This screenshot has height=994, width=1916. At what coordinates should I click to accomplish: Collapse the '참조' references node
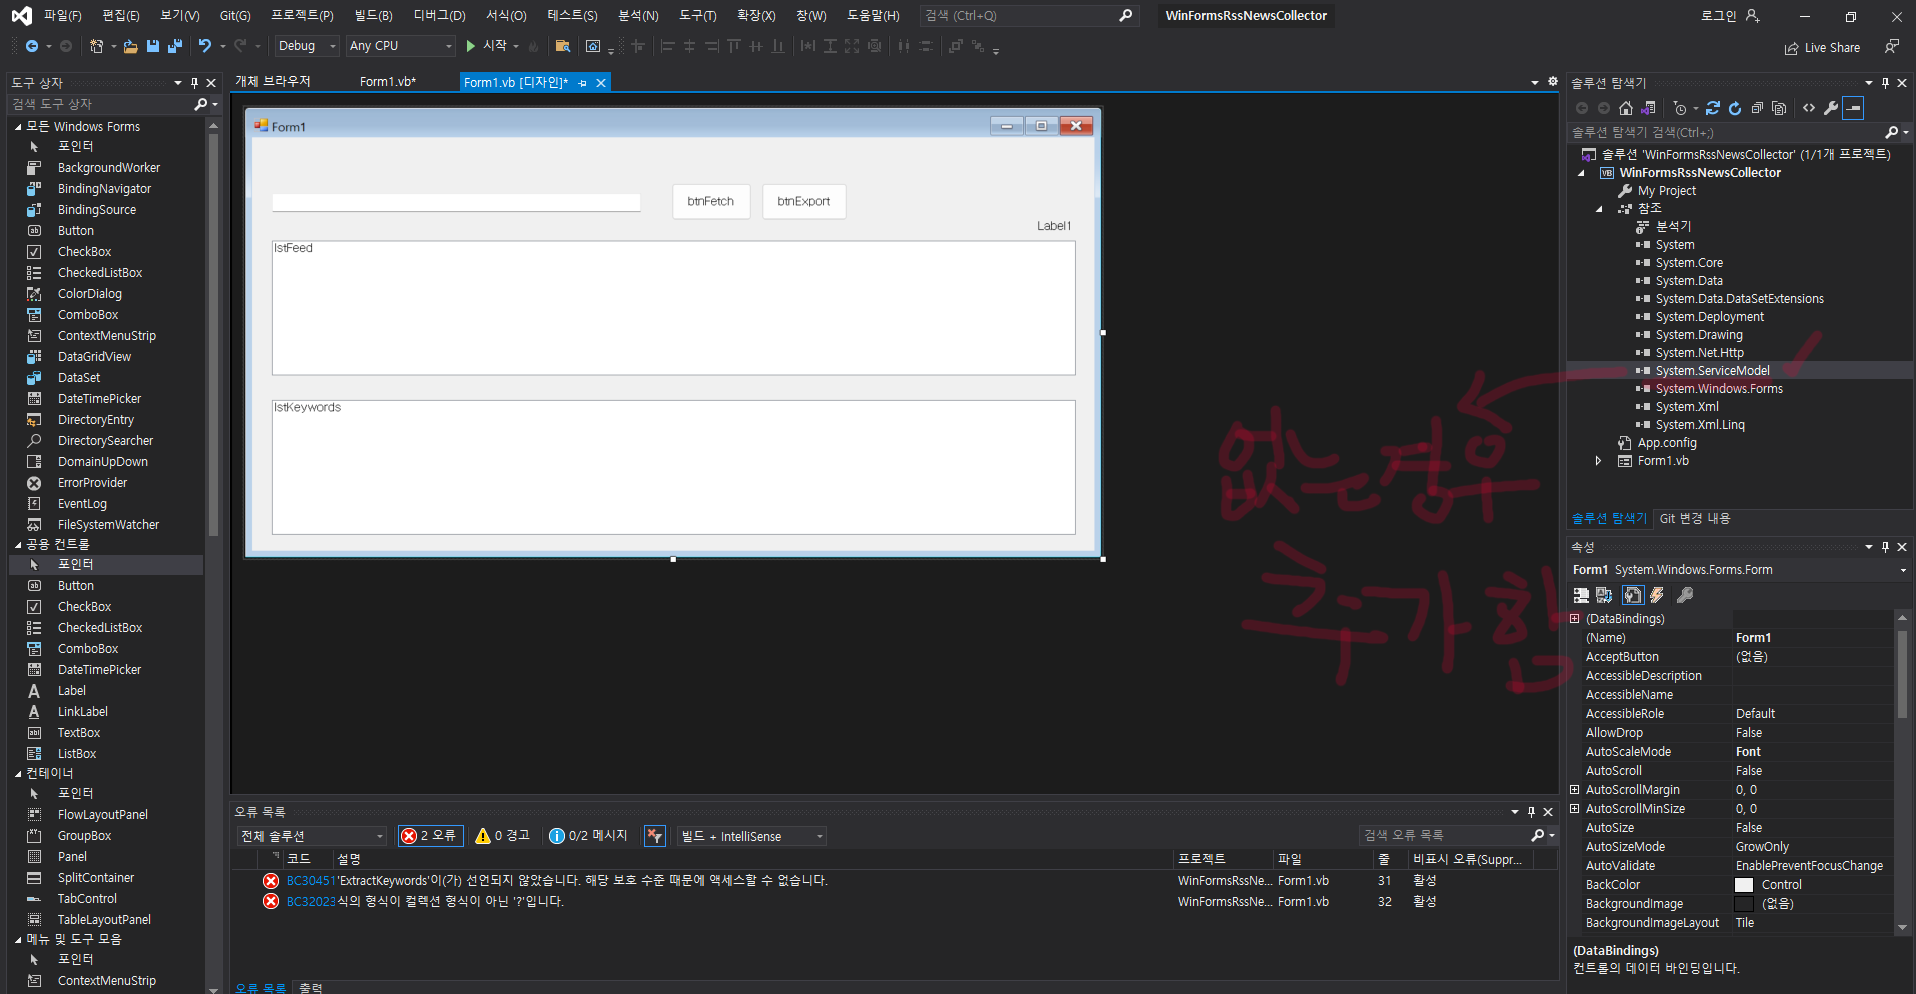(x=1599, y=209)
